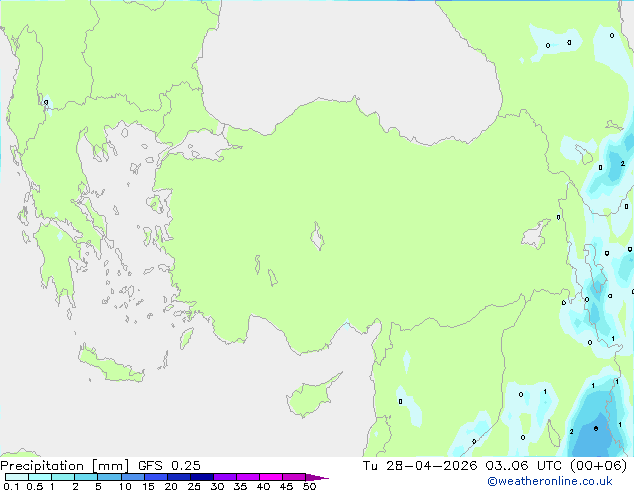634x490 pixels.
Task: Select the 0.5–1 mm legend color box
Action: pyautogui.click(x=40, y=477)
